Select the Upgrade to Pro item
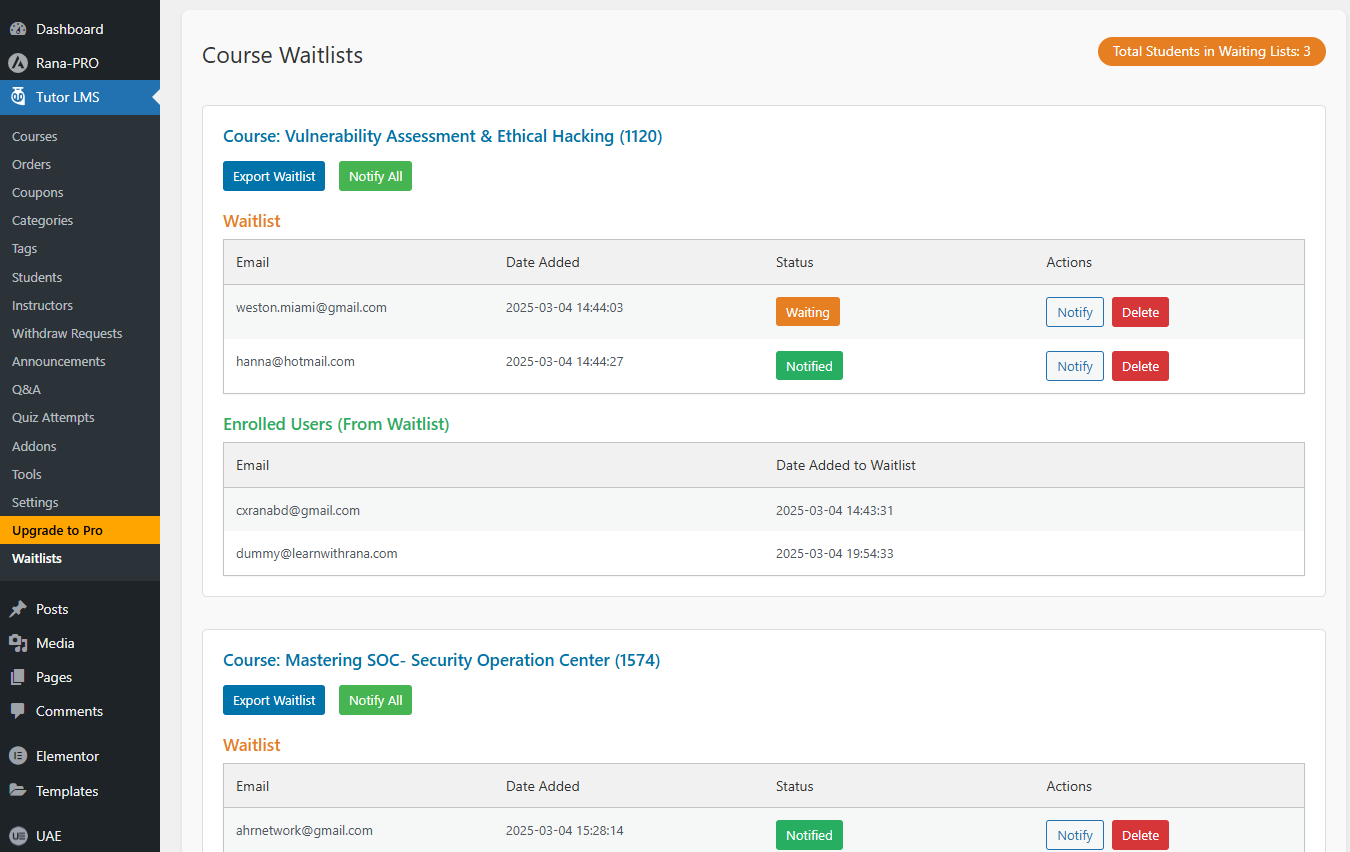The width and height of the screenshot is (1350, 852). 57,530
